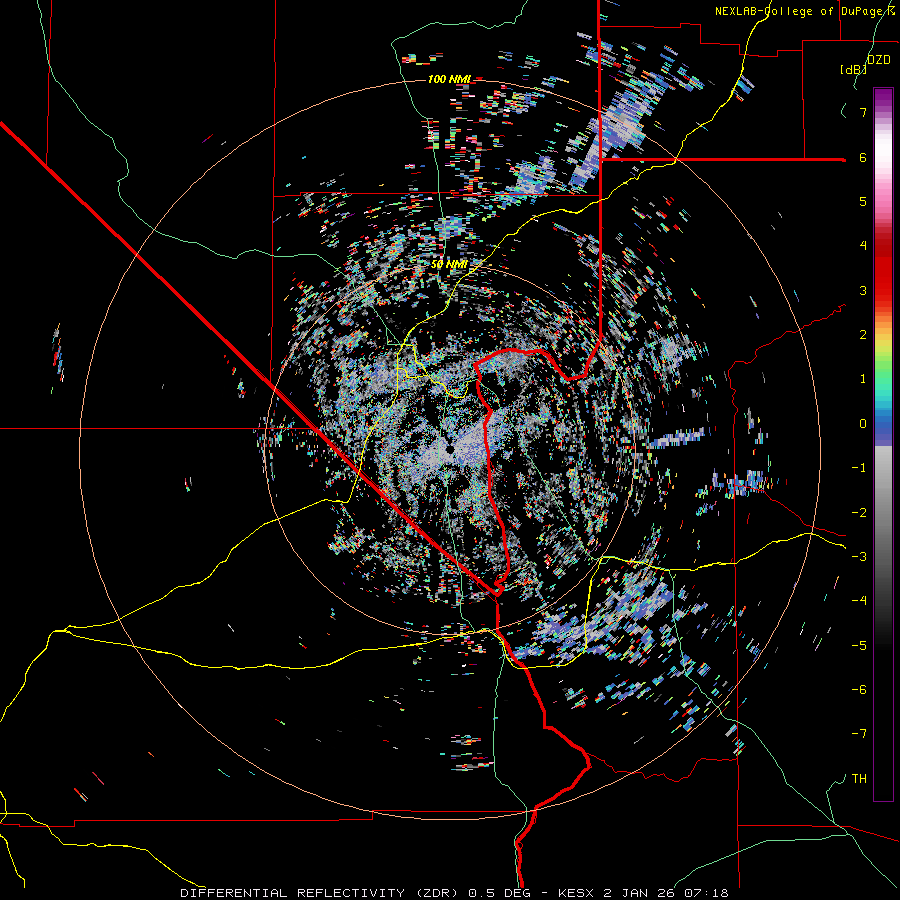The image size is (900, 900).
Task: Click the "-2" scale value
Action: point(859,513)
